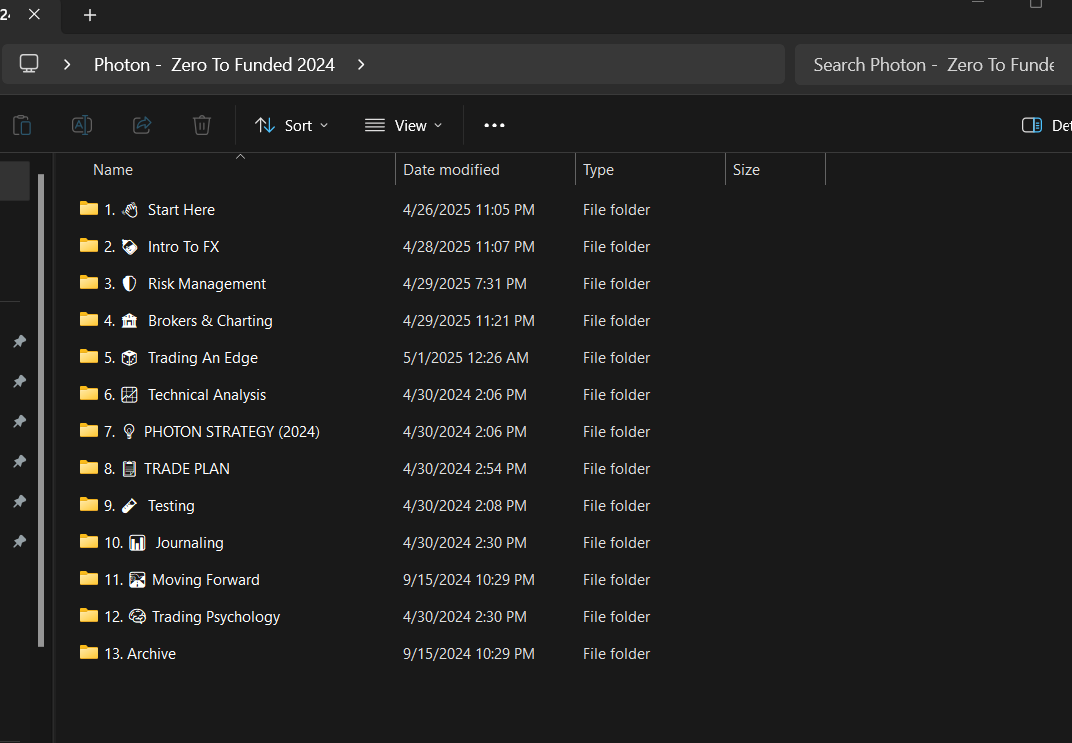Toggle the Details pane icon
Screen dimensions: 1072x743
(1032, 125)
